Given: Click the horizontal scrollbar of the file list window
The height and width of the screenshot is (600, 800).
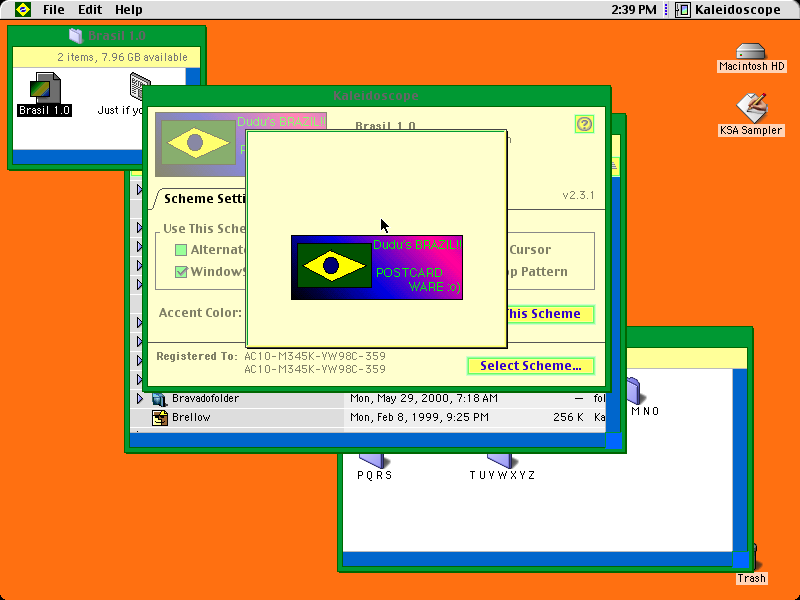Looking at the screenshot, I should [x=367, y=441].
